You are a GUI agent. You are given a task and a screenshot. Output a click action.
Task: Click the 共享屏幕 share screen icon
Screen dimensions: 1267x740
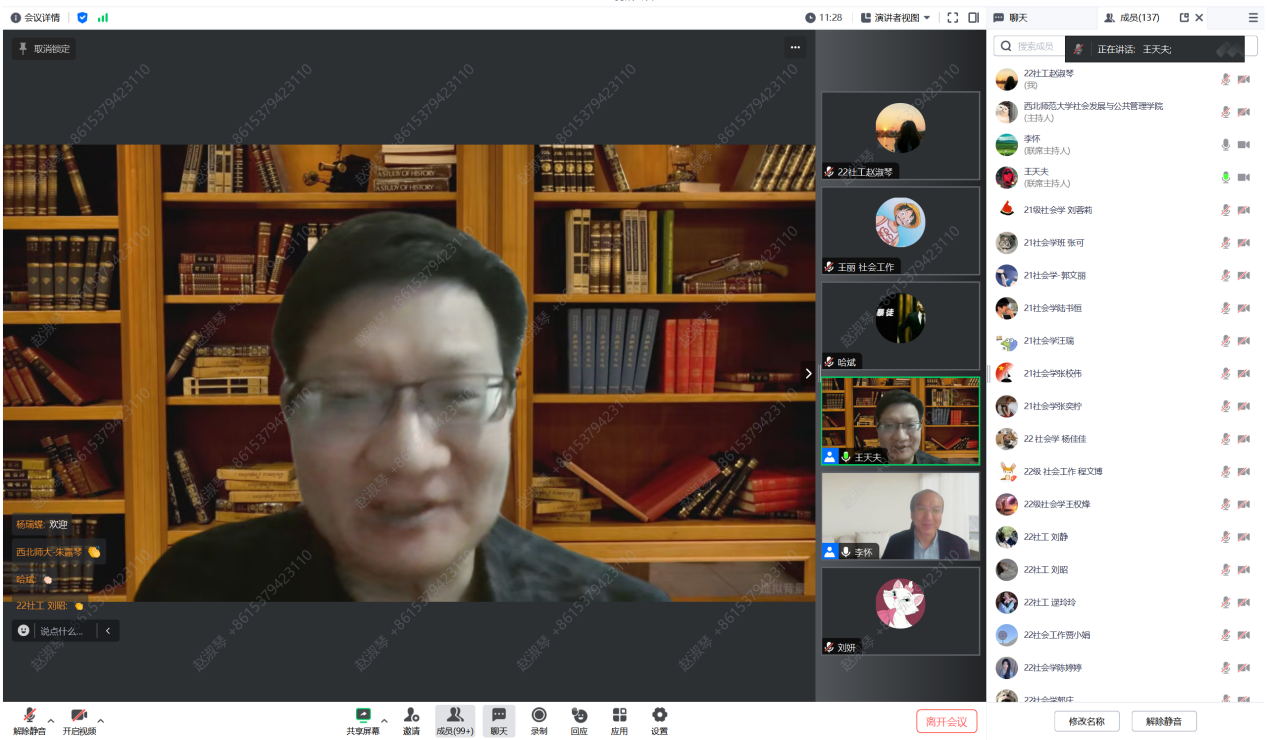click(x=363, y=715)
